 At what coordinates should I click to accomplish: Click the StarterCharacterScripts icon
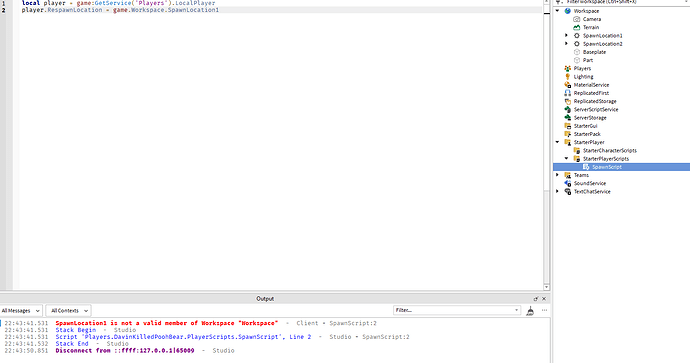coord(577,150)
